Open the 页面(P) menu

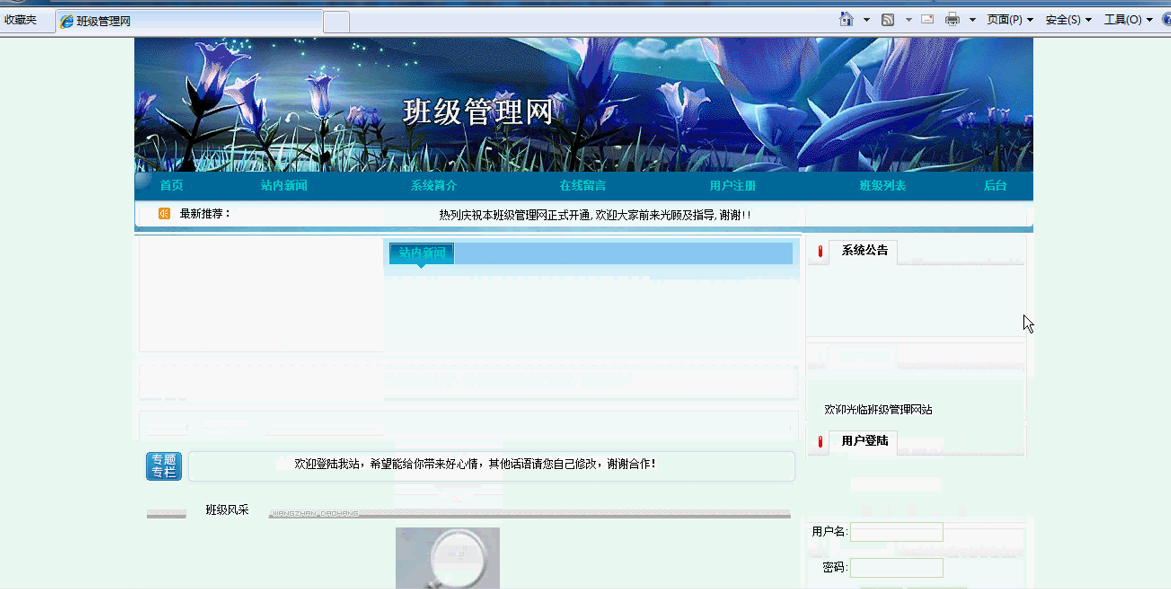pos(1010,20)
